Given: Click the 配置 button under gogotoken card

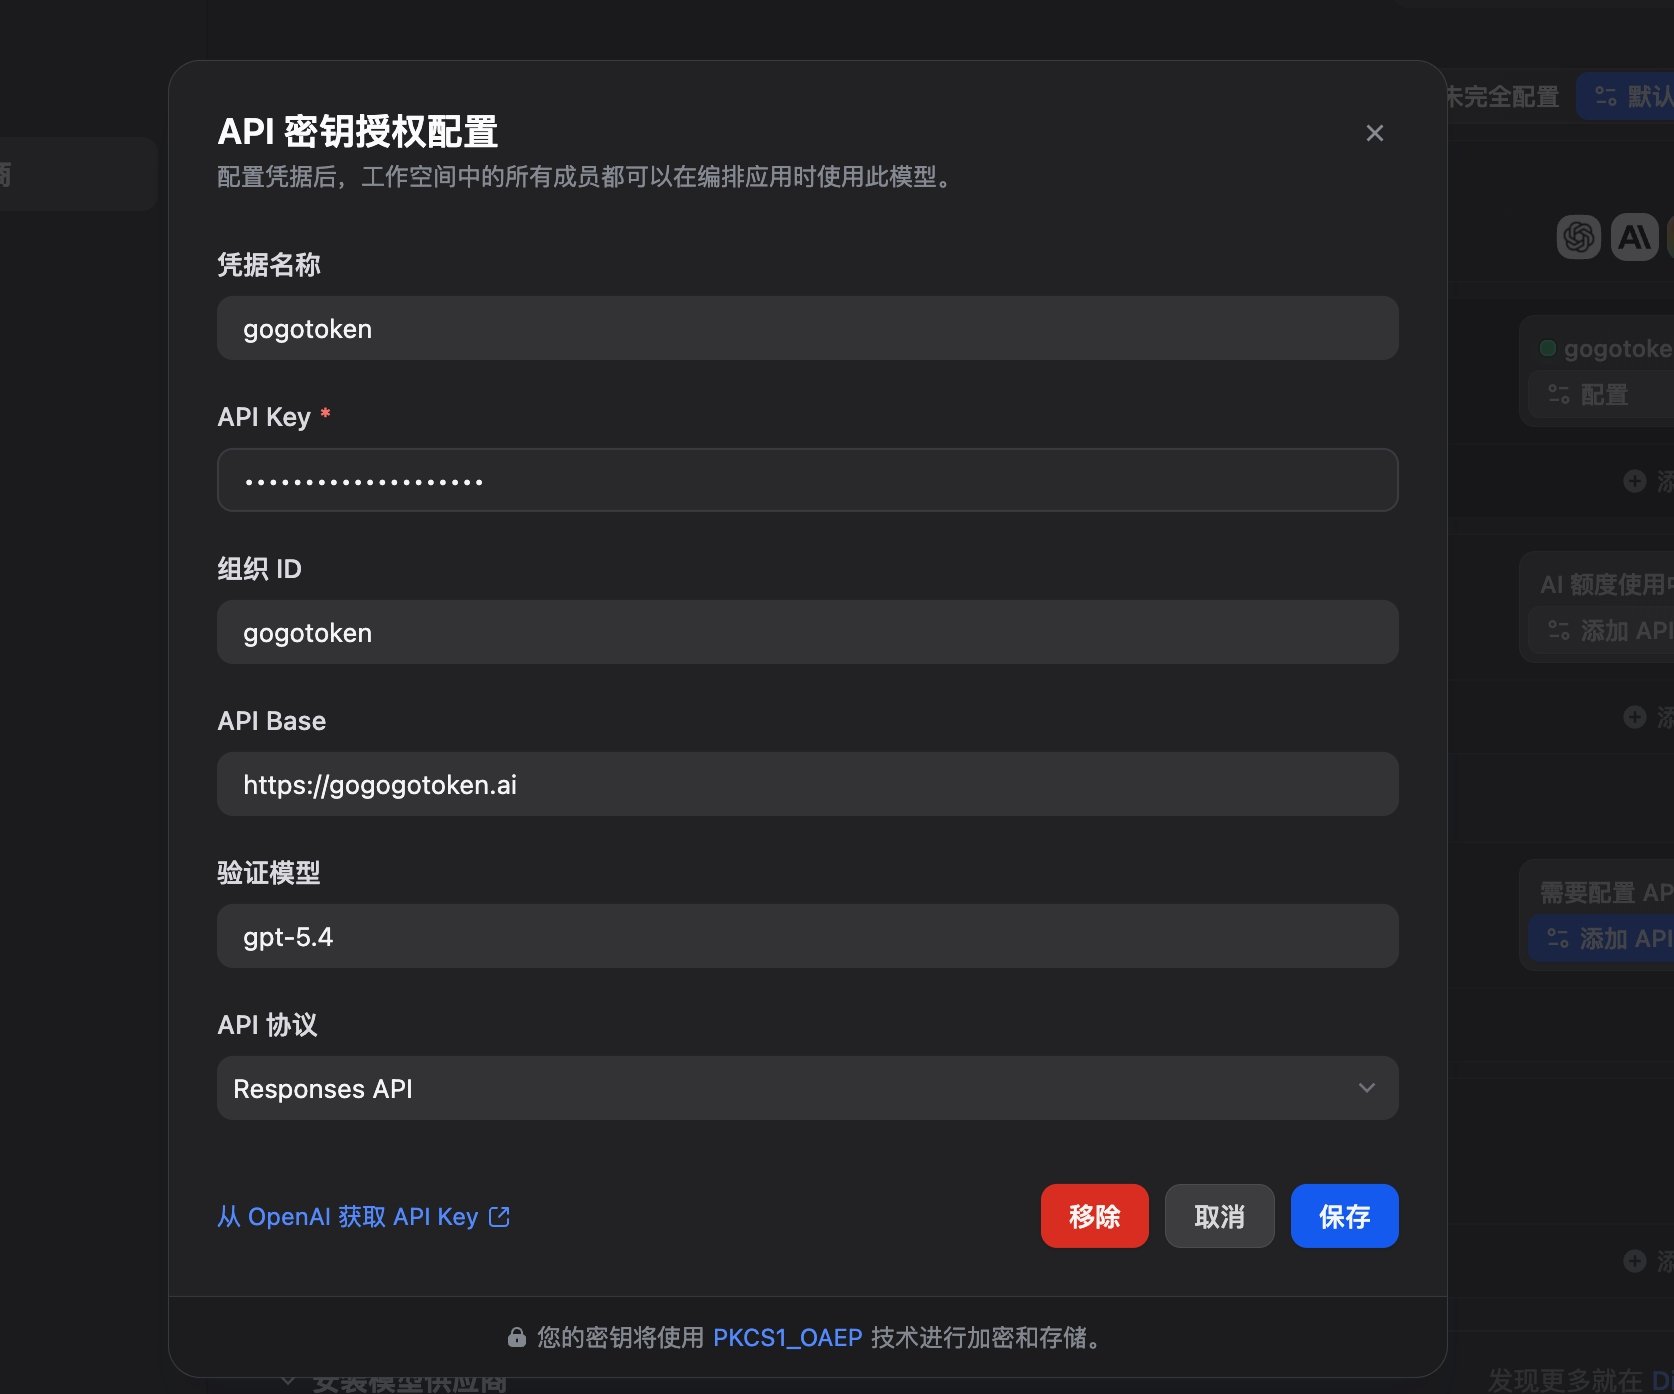Looking at the screenshot, I should (x=1600, y=394).
